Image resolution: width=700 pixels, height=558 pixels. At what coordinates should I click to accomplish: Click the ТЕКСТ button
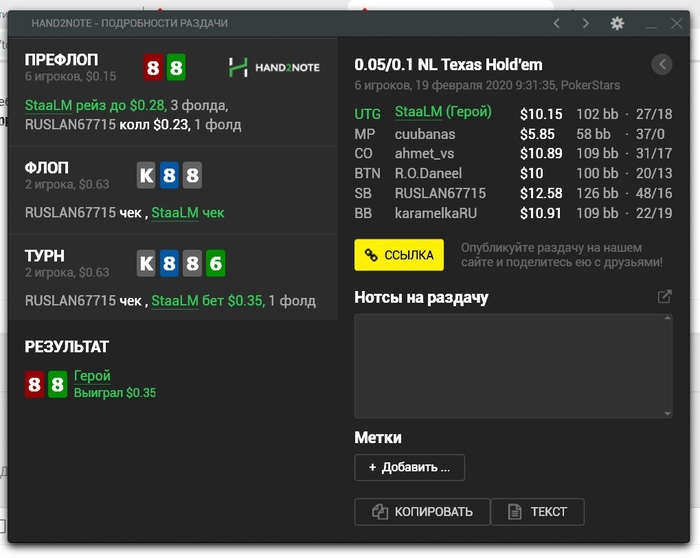click(x=538, y=512)
